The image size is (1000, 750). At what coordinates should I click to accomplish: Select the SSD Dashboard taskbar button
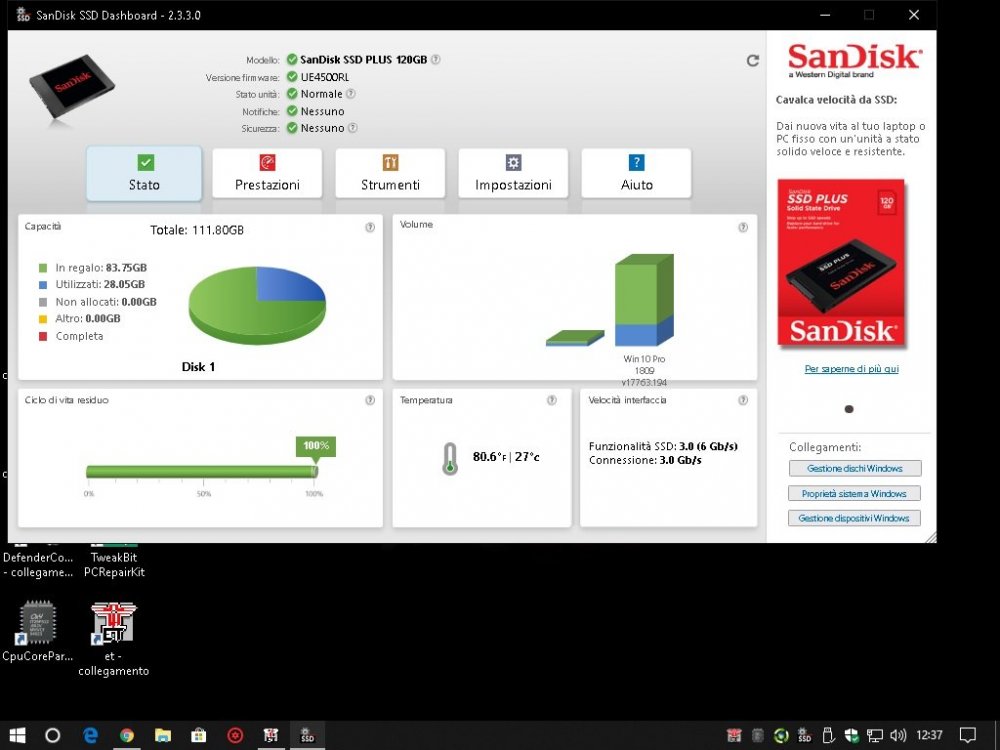coord(307,735)
